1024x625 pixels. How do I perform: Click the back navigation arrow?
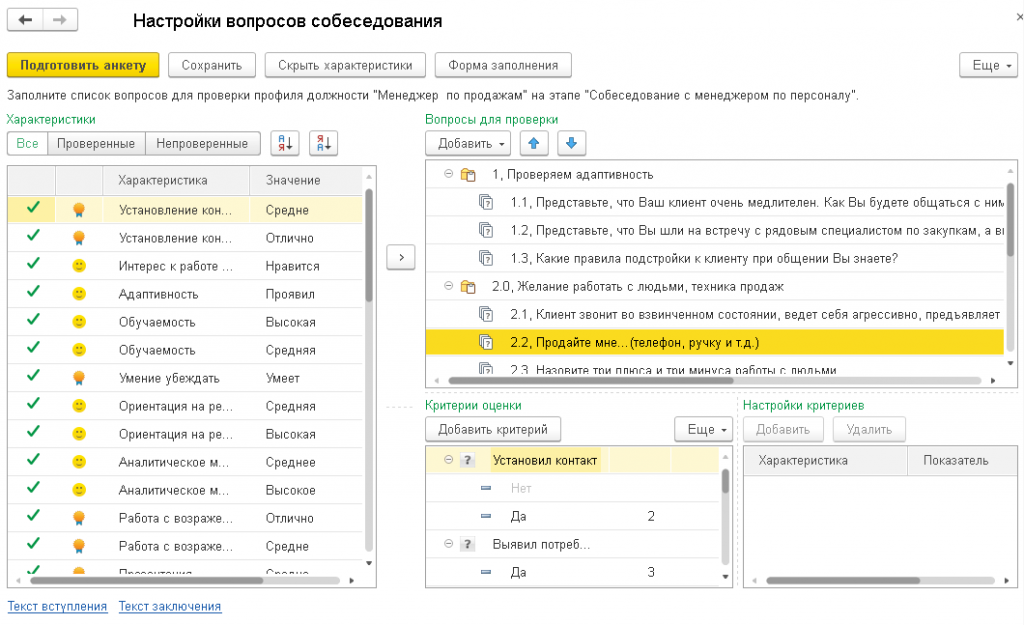[x=25, y=20]
